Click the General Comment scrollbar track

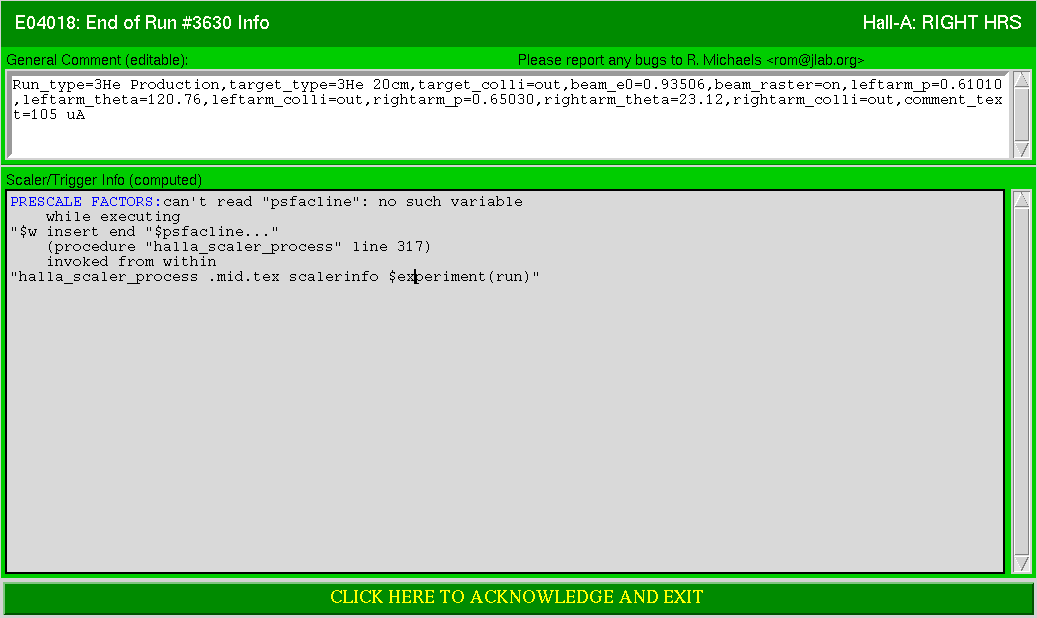pyautogui.click(x=1022, y=114)
